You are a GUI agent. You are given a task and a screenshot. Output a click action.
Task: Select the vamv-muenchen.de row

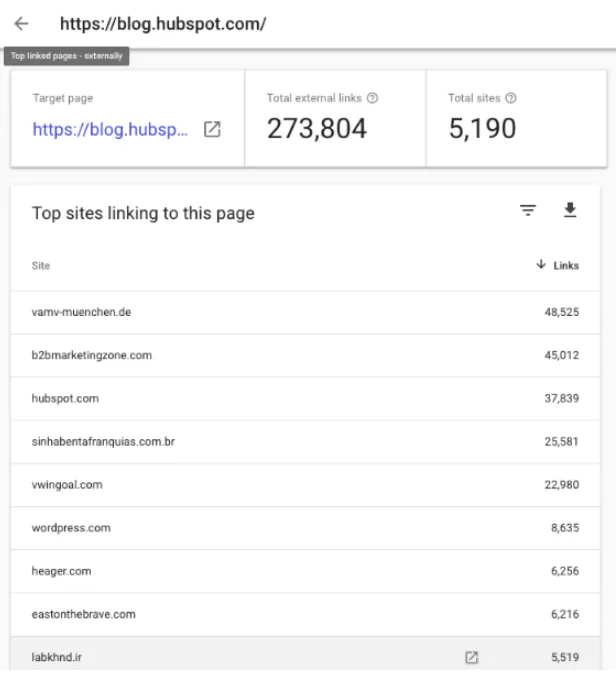305,312
